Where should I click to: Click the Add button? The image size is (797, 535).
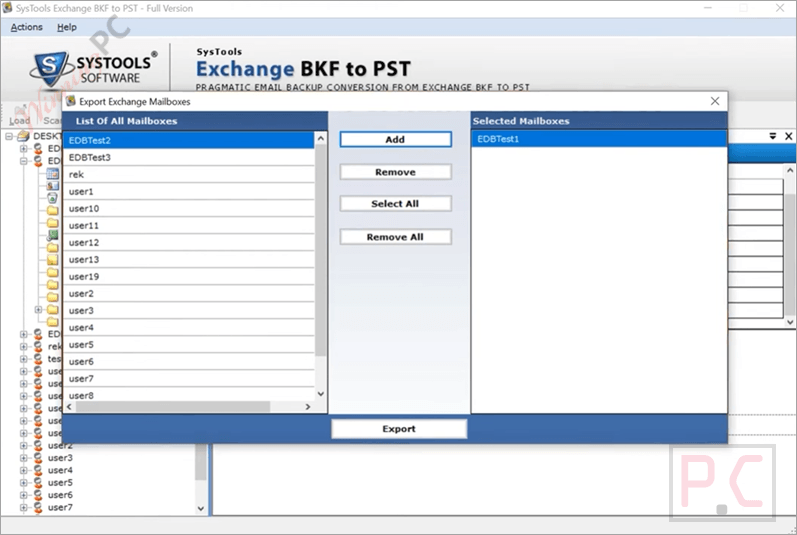tap(395, 140)
